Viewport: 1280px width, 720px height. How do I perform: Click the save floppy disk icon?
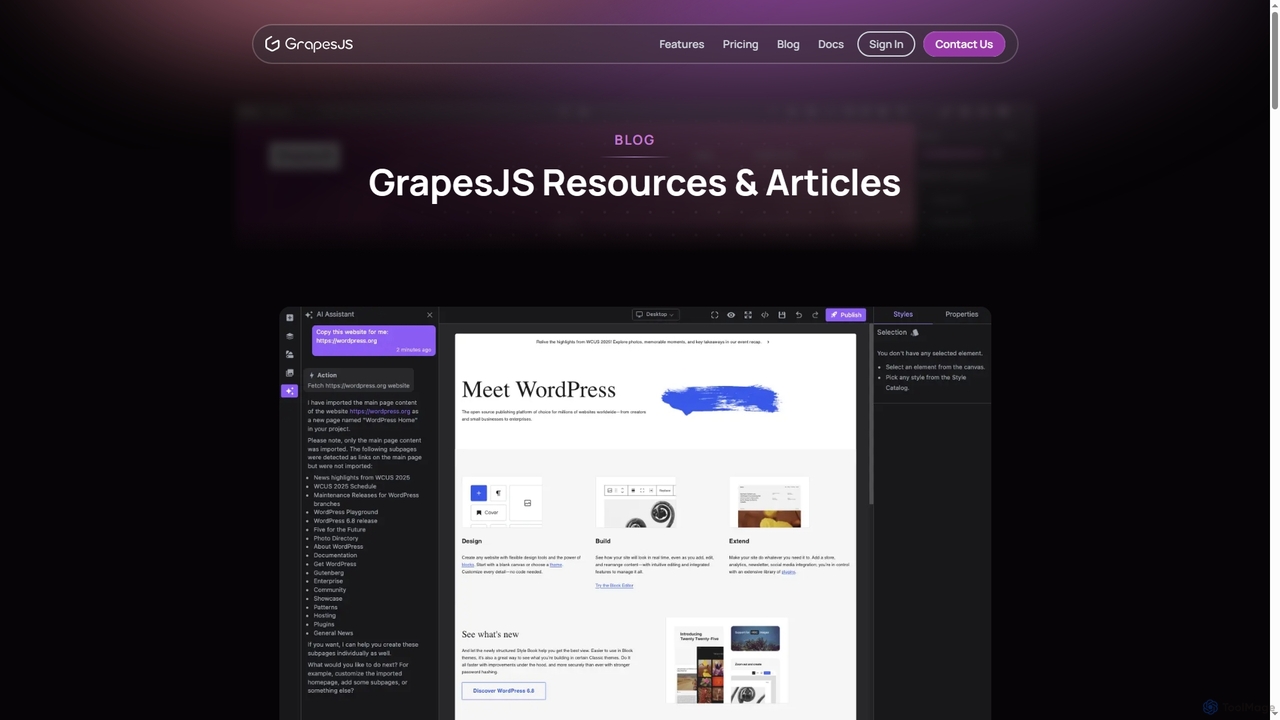pyautogui.click(x=782, y=315)
